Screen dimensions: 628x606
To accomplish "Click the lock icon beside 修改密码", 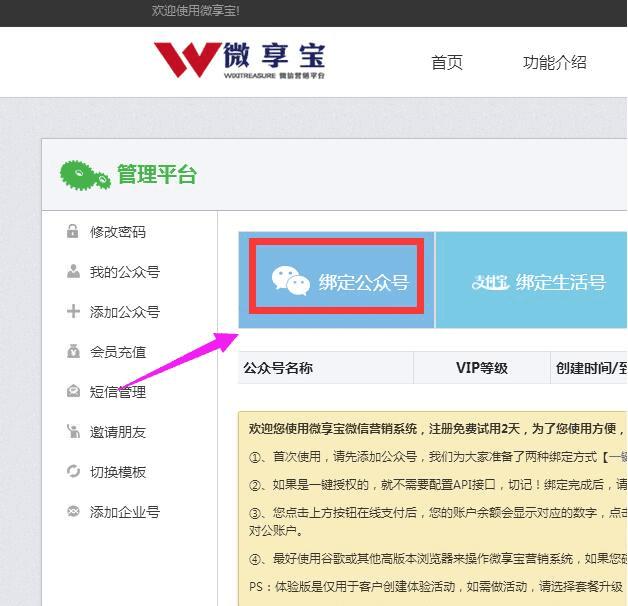I will [72, 232].
